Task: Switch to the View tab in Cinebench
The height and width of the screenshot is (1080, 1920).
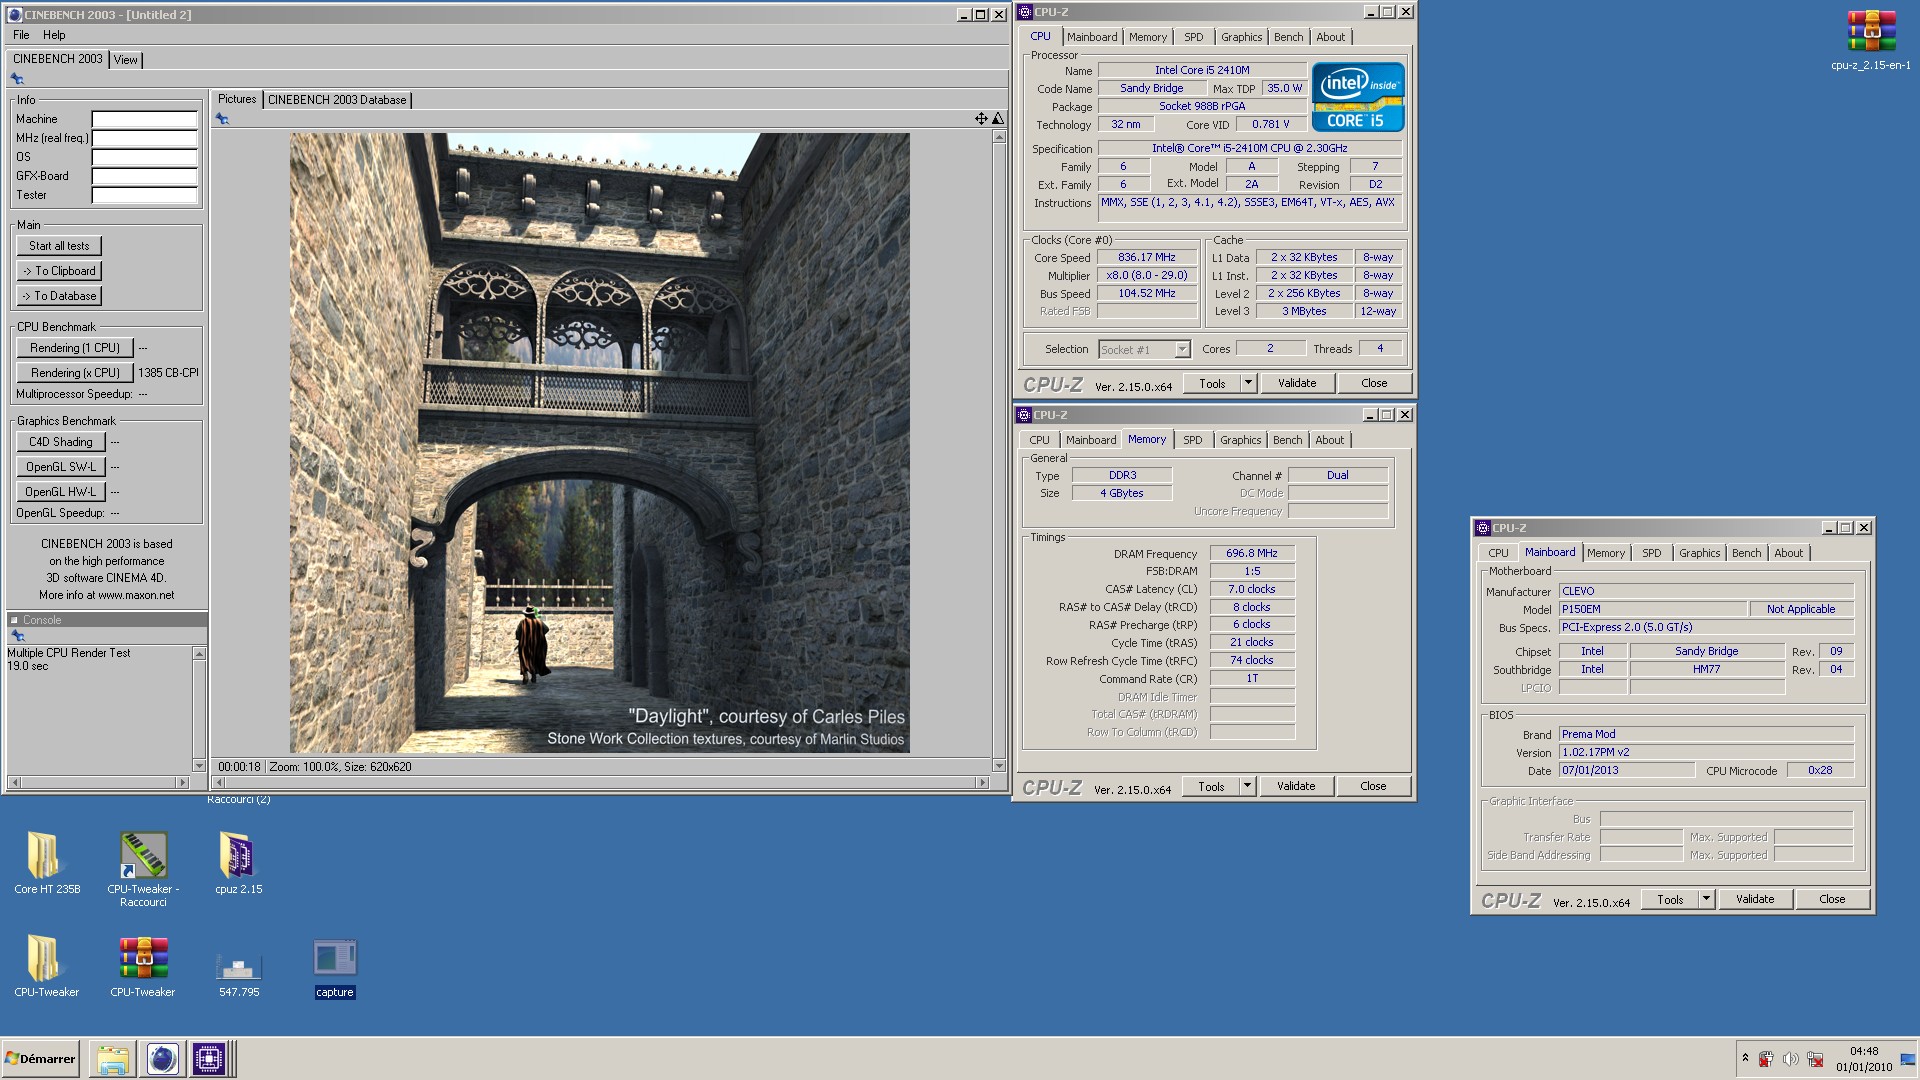Action: (x=125, y=60)
